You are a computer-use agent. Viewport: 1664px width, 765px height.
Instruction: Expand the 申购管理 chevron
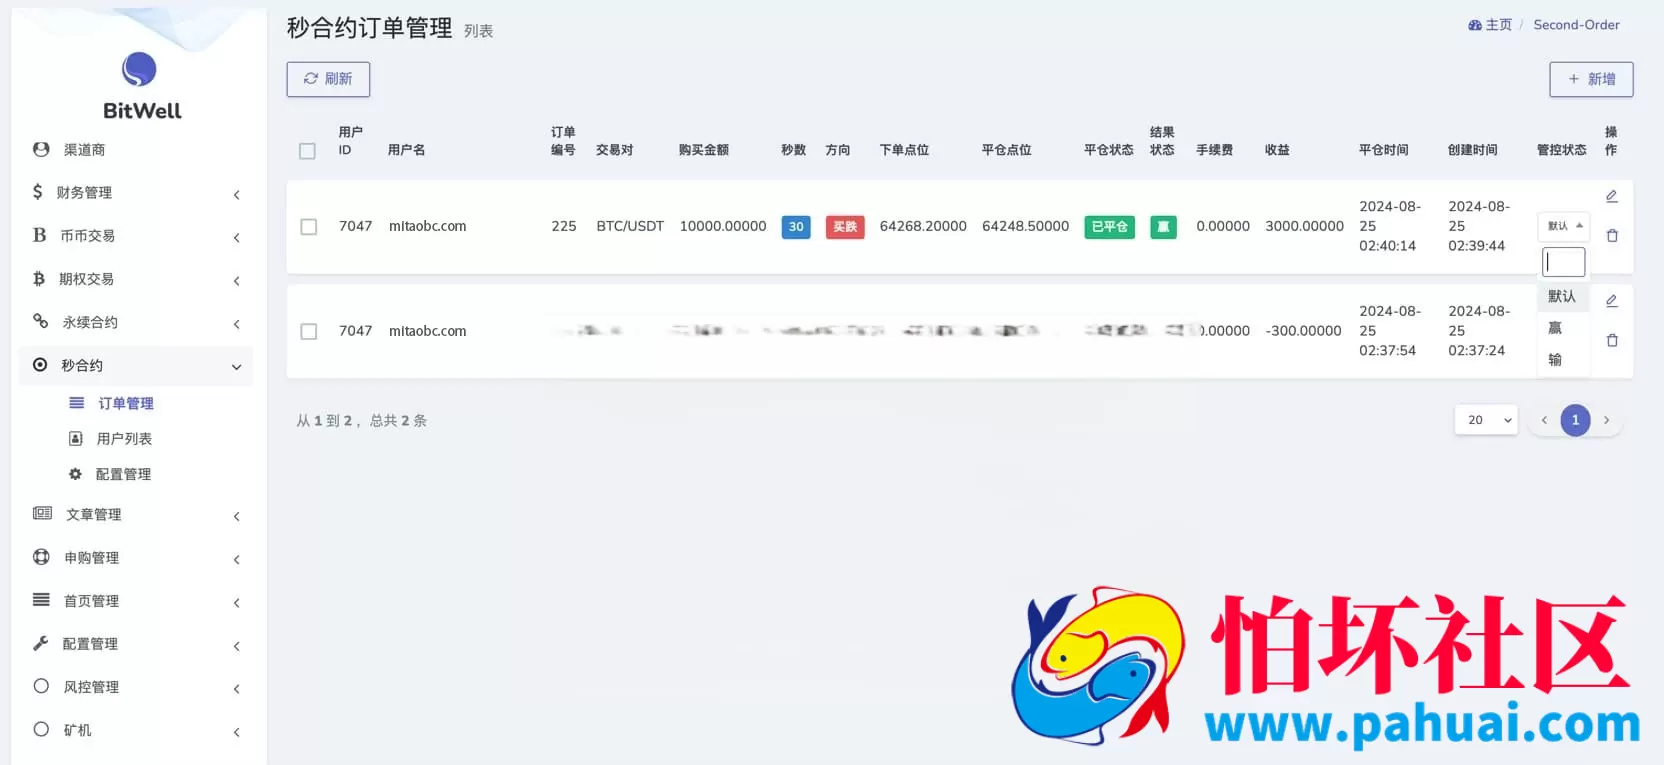237,560
